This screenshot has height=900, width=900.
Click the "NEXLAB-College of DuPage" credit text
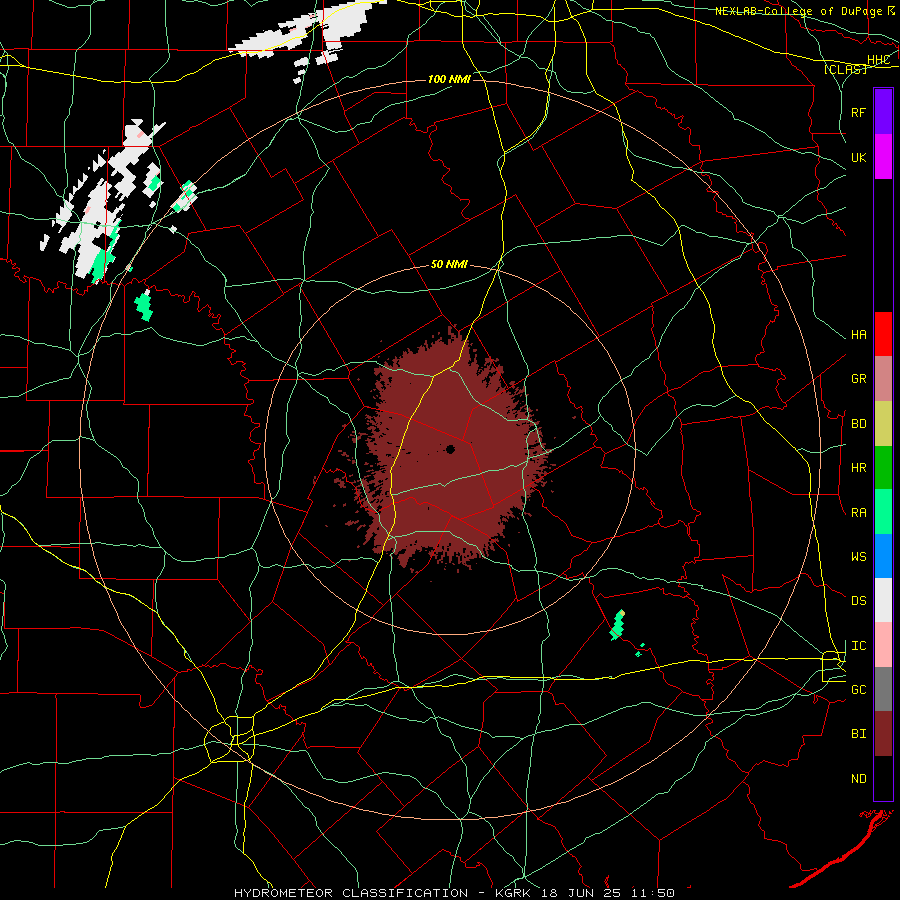tap(798, 11)
